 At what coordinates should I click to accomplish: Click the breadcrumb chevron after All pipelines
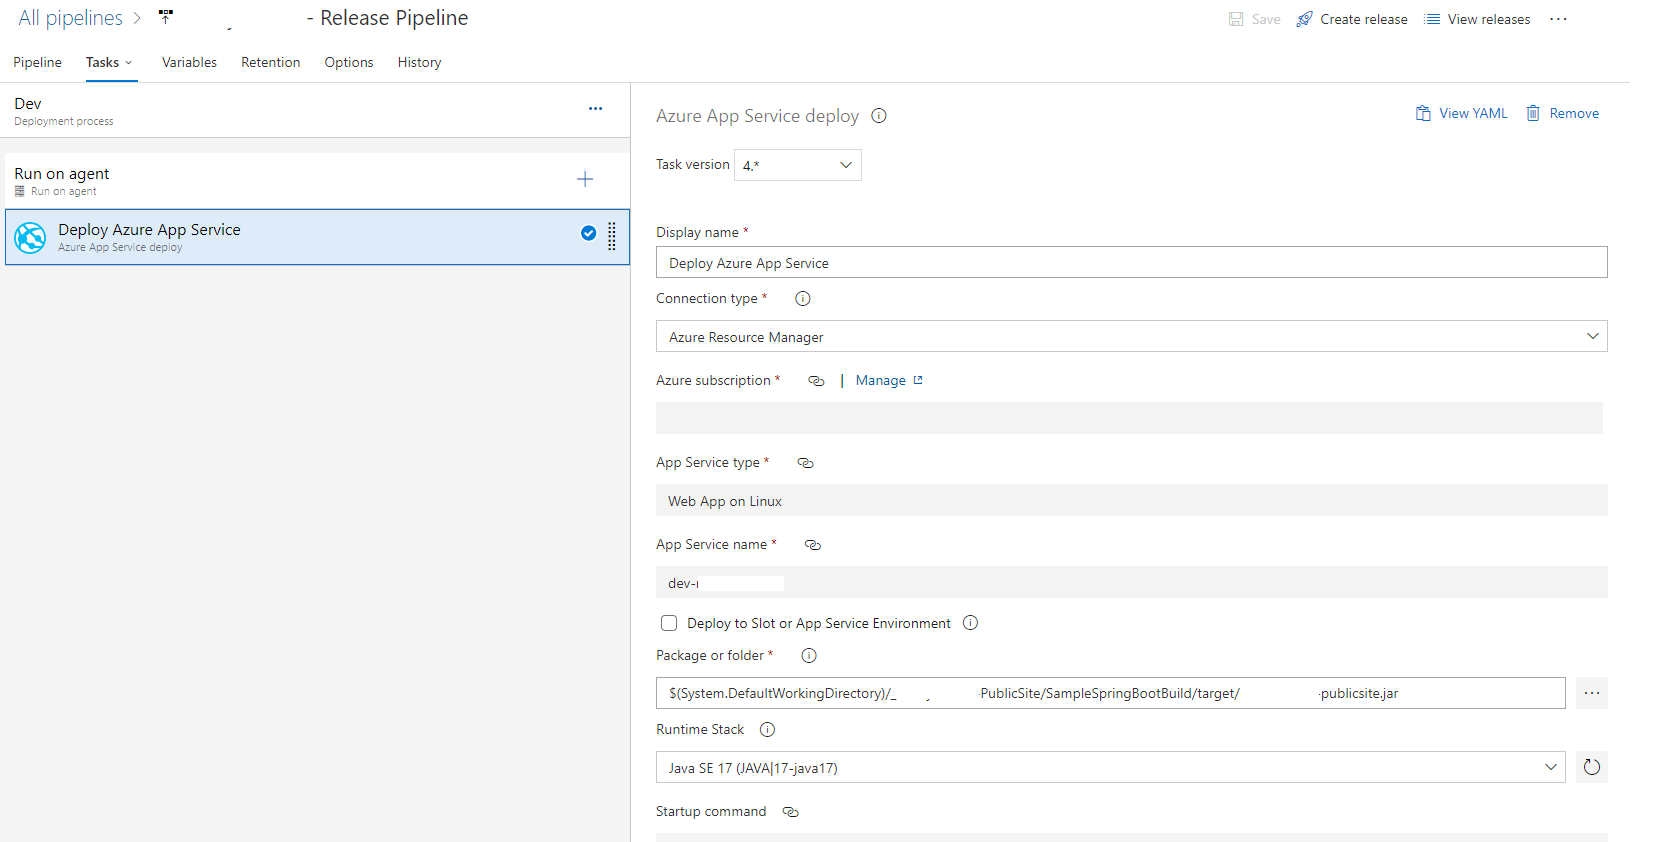pyautogui.click(x=137, y=18)
